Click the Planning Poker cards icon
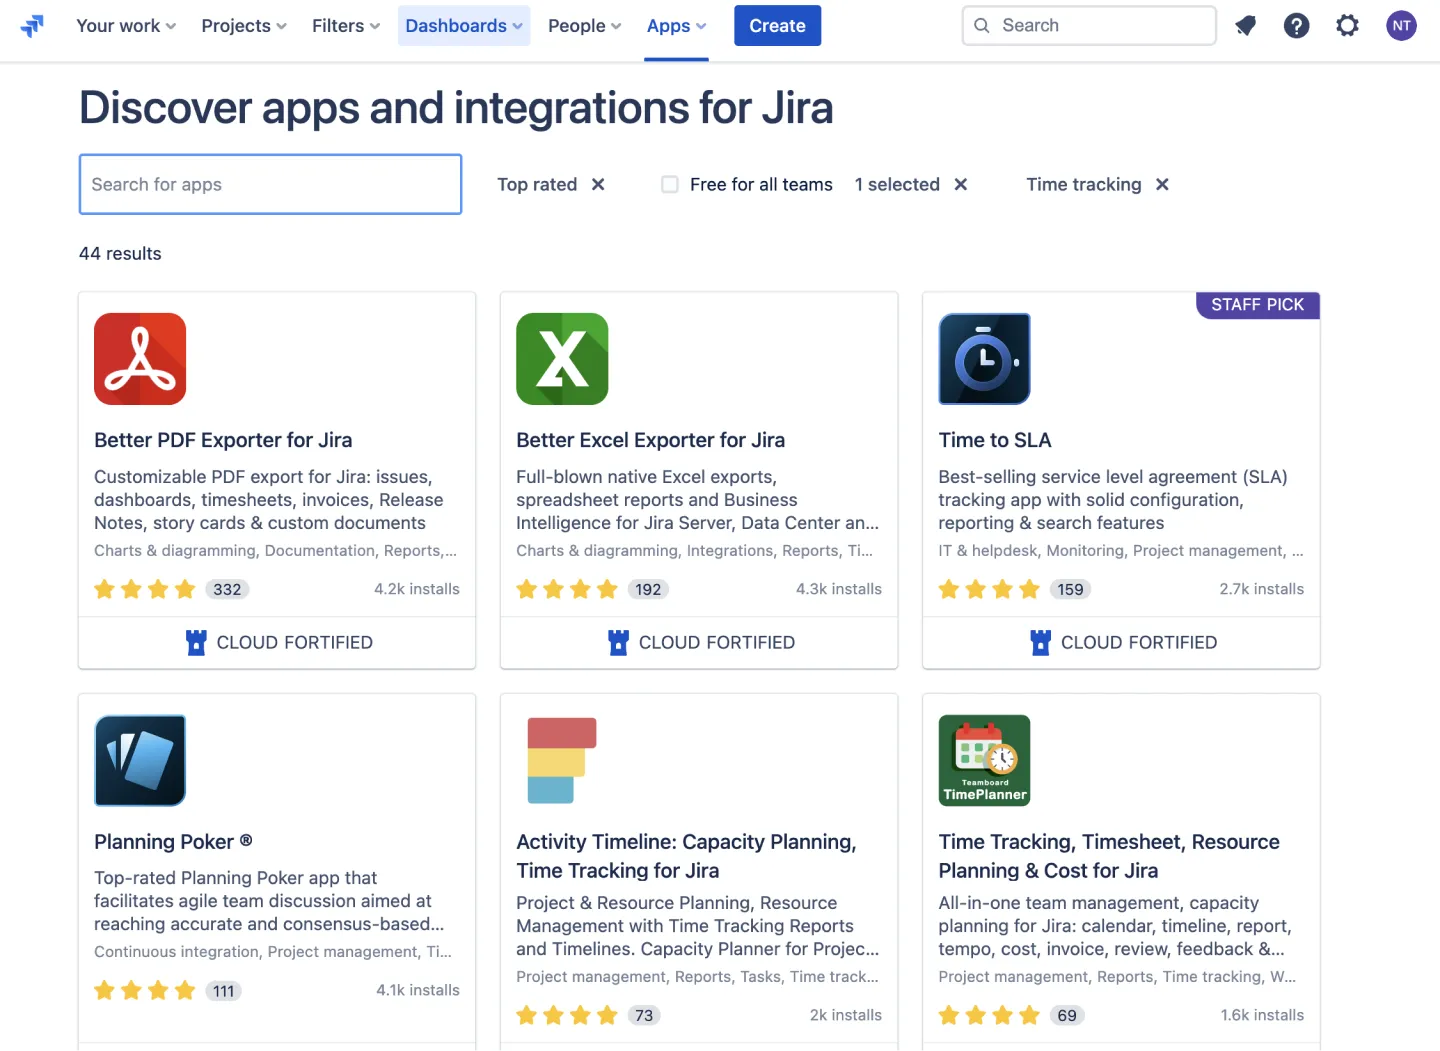The image size is (1440, 1051). (140, 760)
